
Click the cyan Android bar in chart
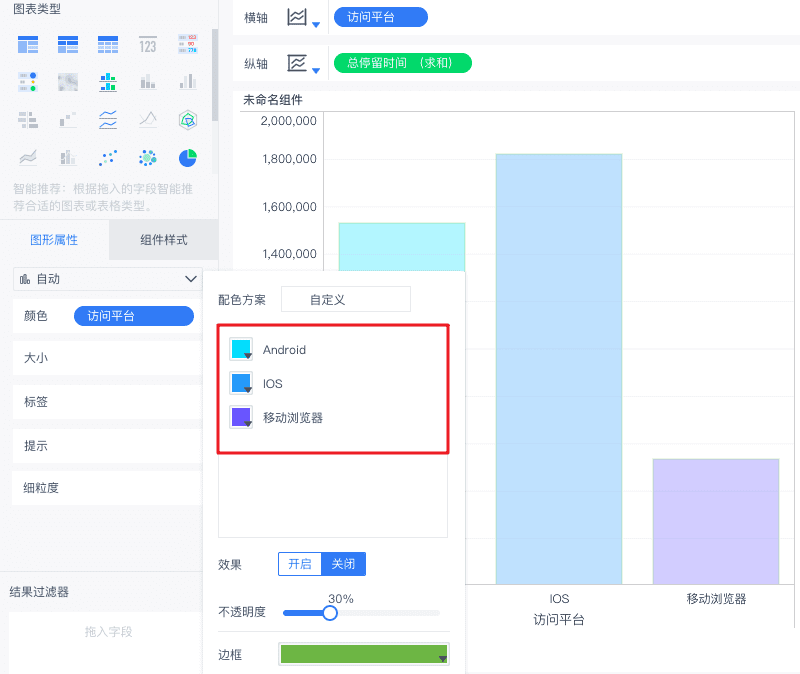click(x=402, y=247)
